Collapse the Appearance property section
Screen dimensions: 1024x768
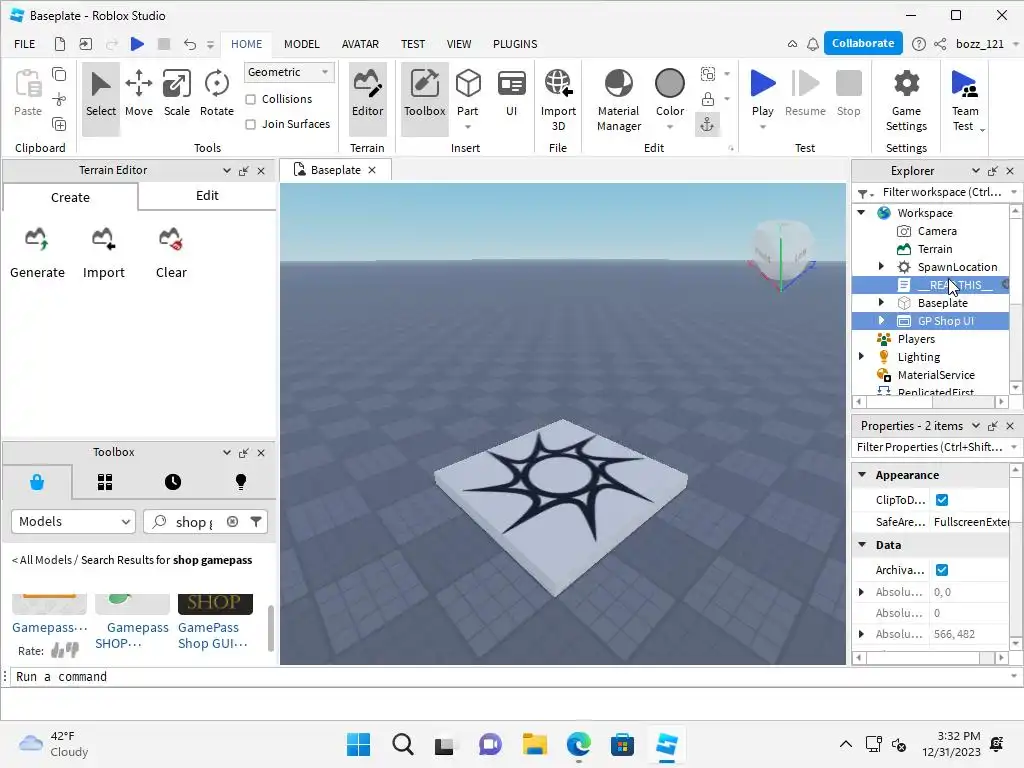point(862,475)
